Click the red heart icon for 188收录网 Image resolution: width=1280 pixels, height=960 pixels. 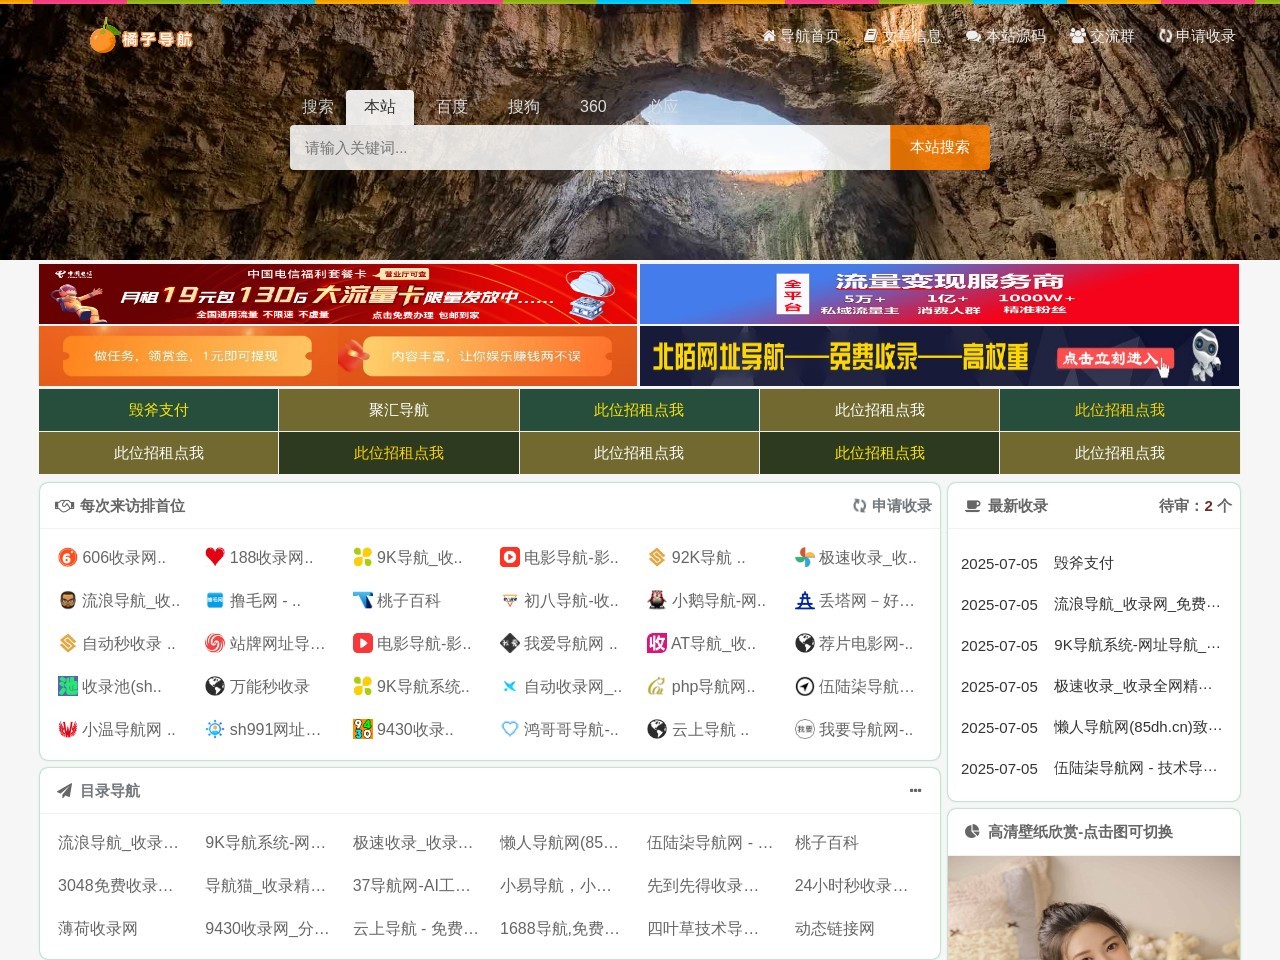coord(214,557)
